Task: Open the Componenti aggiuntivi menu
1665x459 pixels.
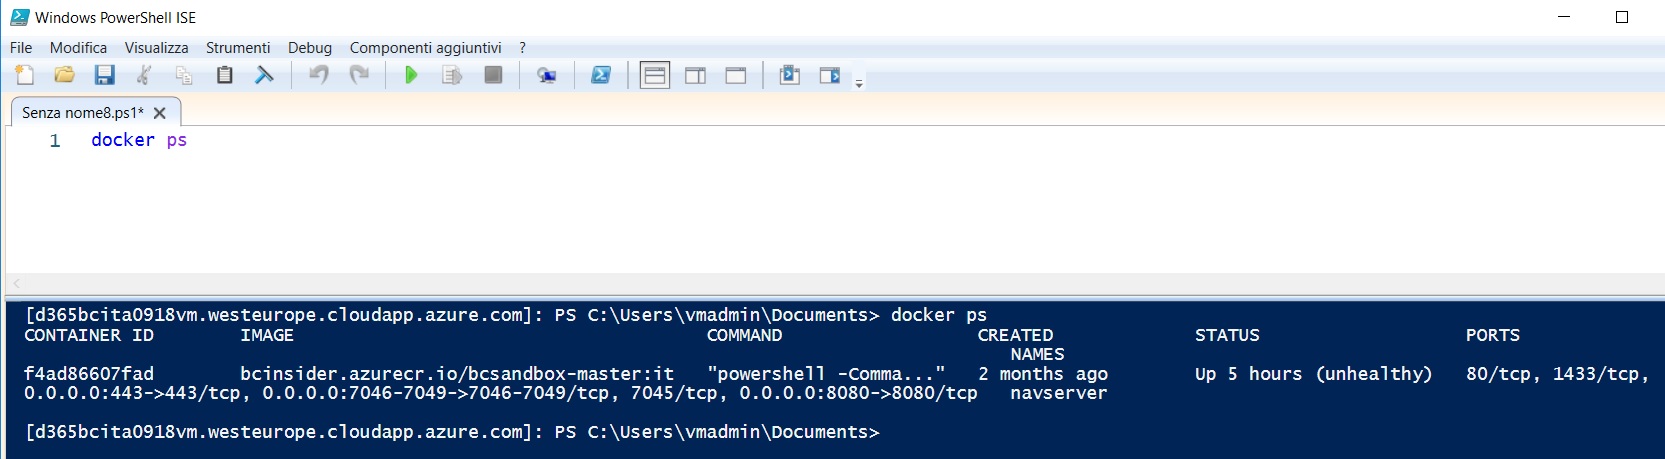Action: (x=425, y=48)
